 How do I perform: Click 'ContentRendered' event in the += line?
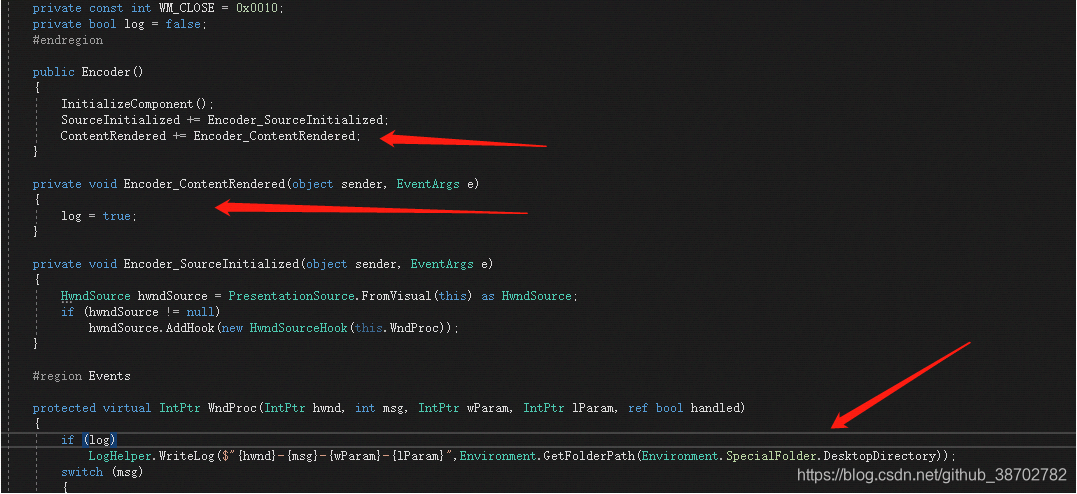(x=113, y=136)
